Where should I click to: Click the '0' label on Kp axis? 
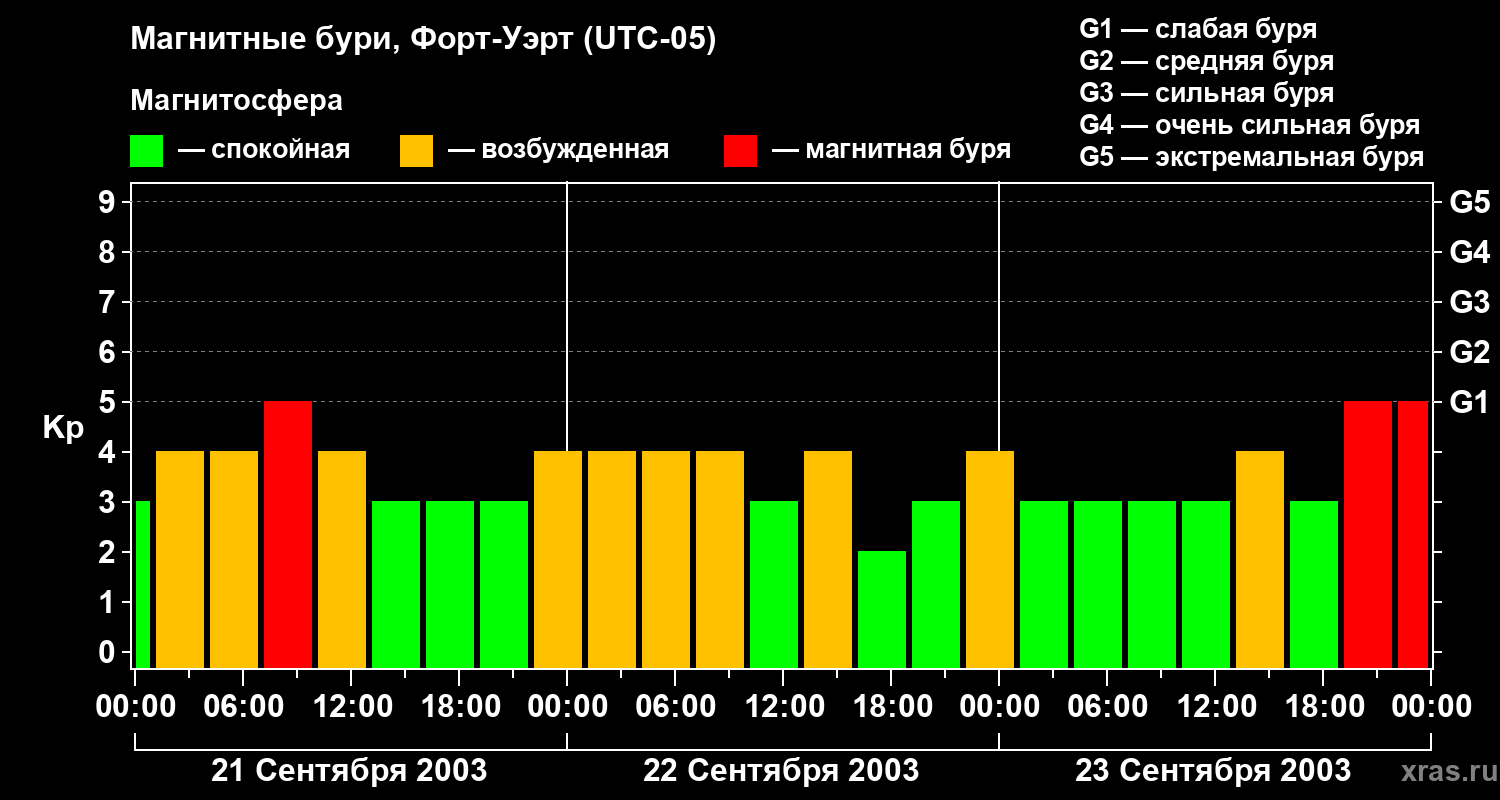click(109, 653)
